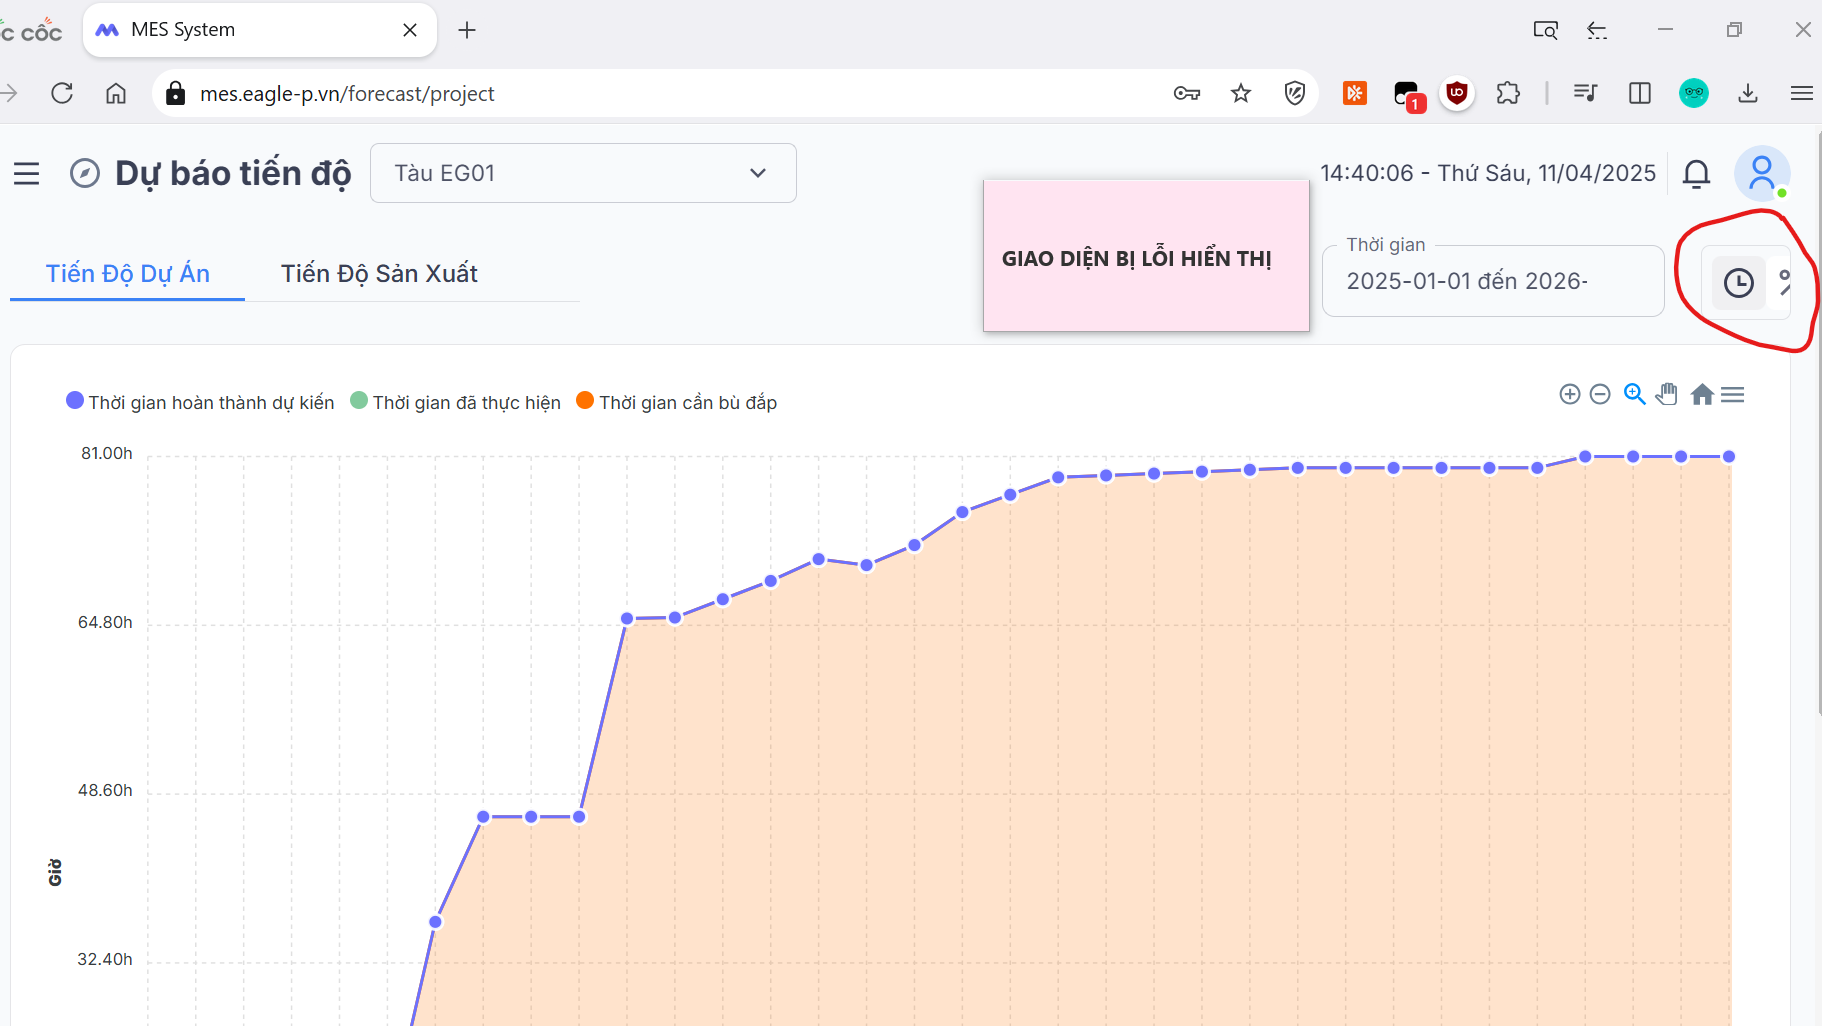Open the hamburger sidebar menu
Image resolution: width=1822 pixels, height=1026 pixels.
27,174
